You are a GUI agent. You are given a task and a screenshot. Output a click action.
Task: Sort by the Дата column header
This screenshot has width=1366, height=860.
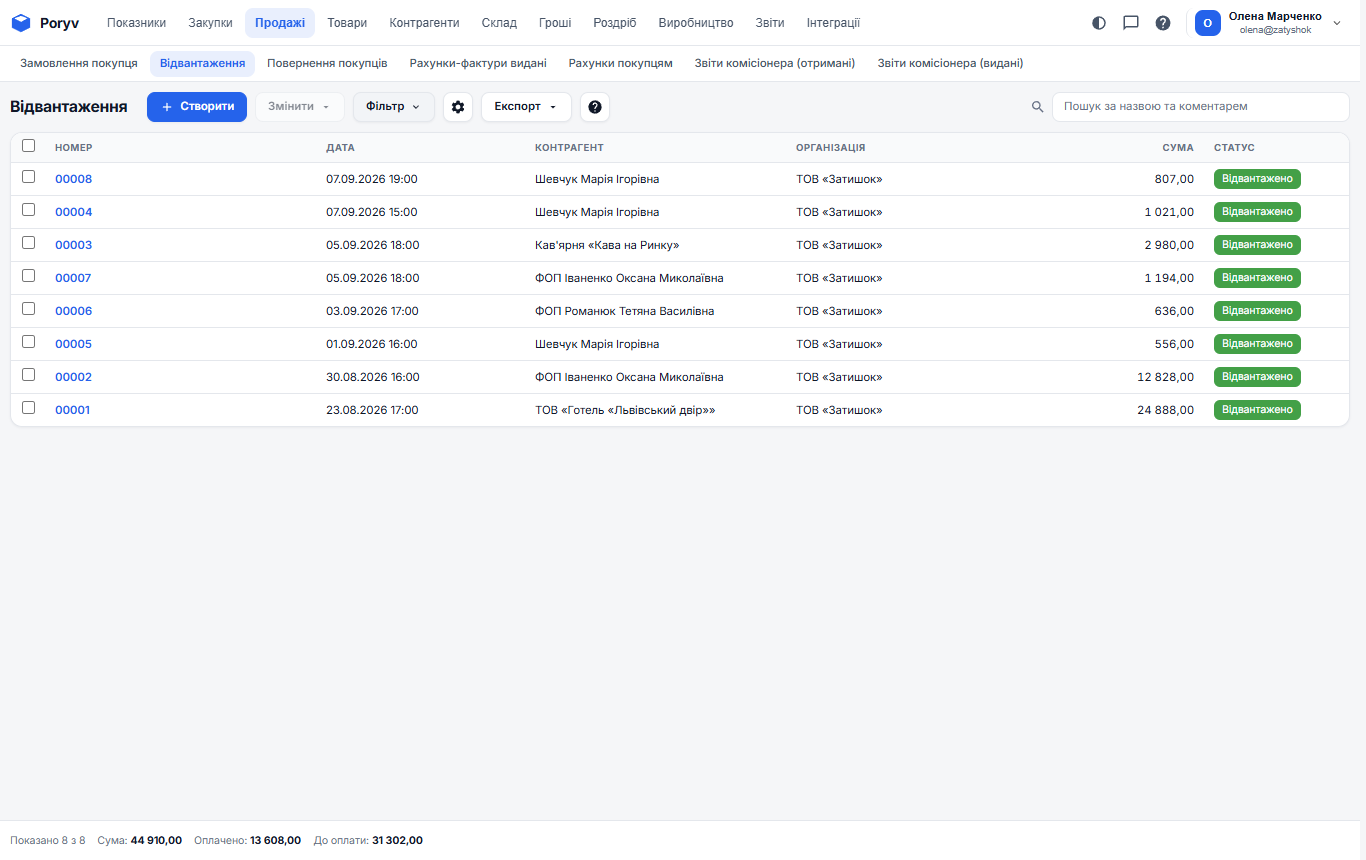[340, 148]
